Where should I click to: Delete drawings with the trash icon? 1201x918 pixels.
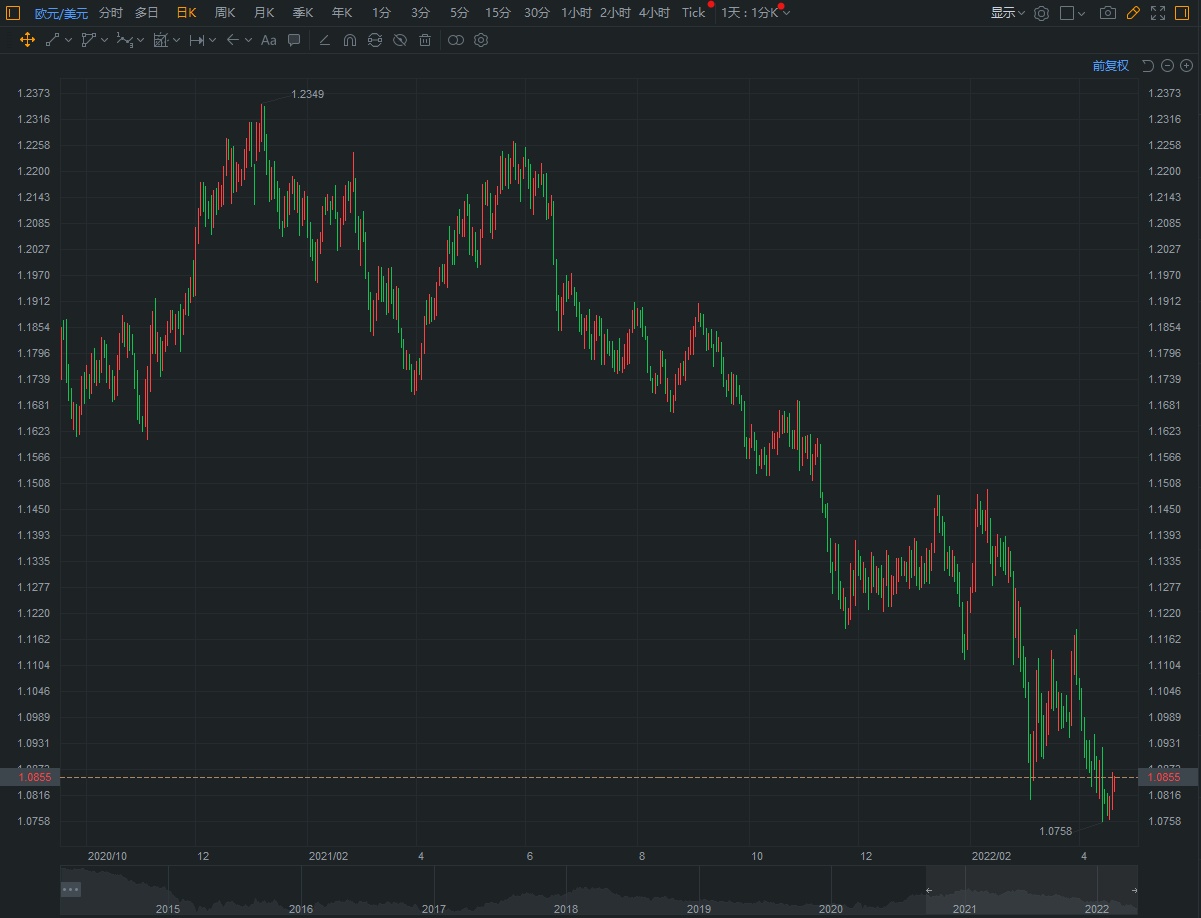tap(425, 40)
